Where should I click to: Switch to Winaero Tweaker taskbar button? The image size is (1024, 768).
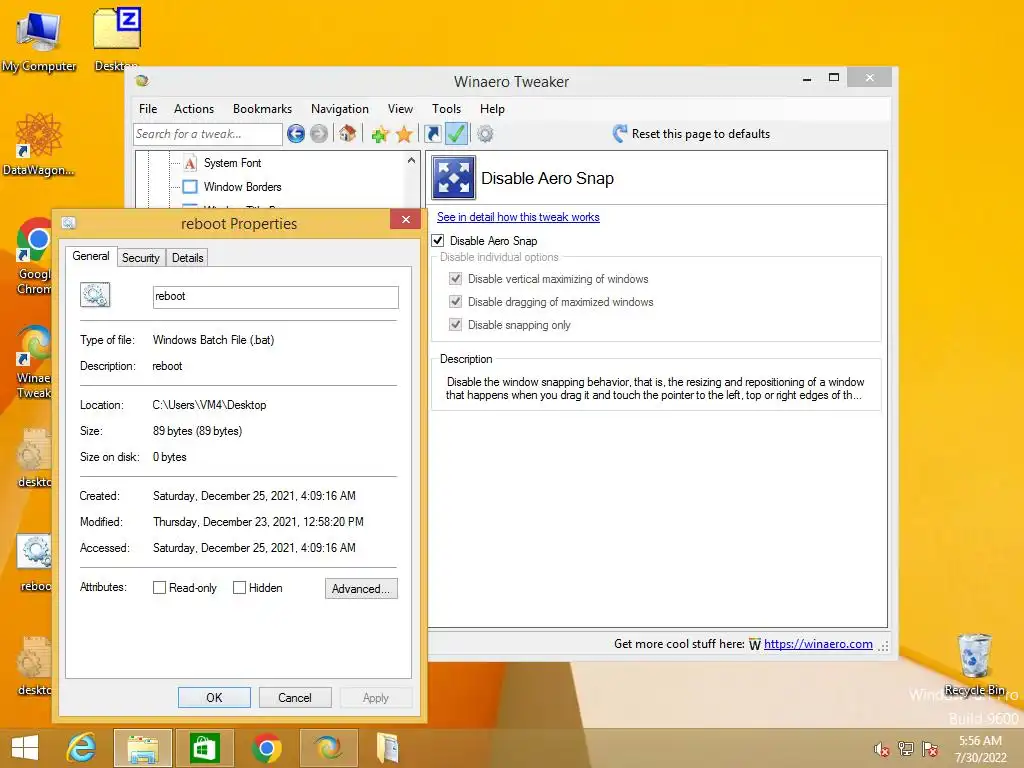pos(328,748)
